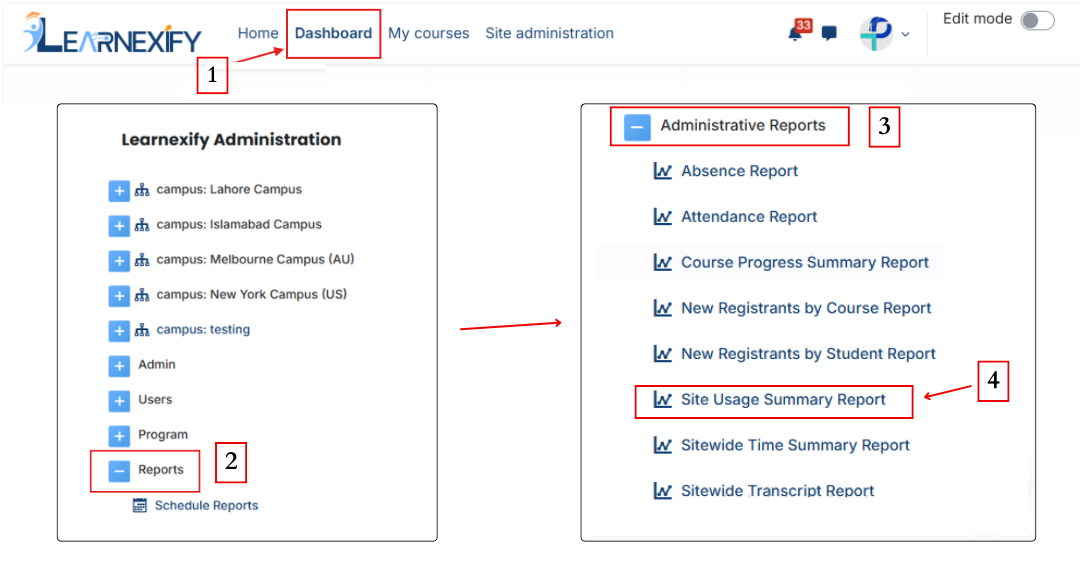Expand the Melbourne Campus (AU) node
This screenshot has height=566, width=1080.
[x=119, y=261]
